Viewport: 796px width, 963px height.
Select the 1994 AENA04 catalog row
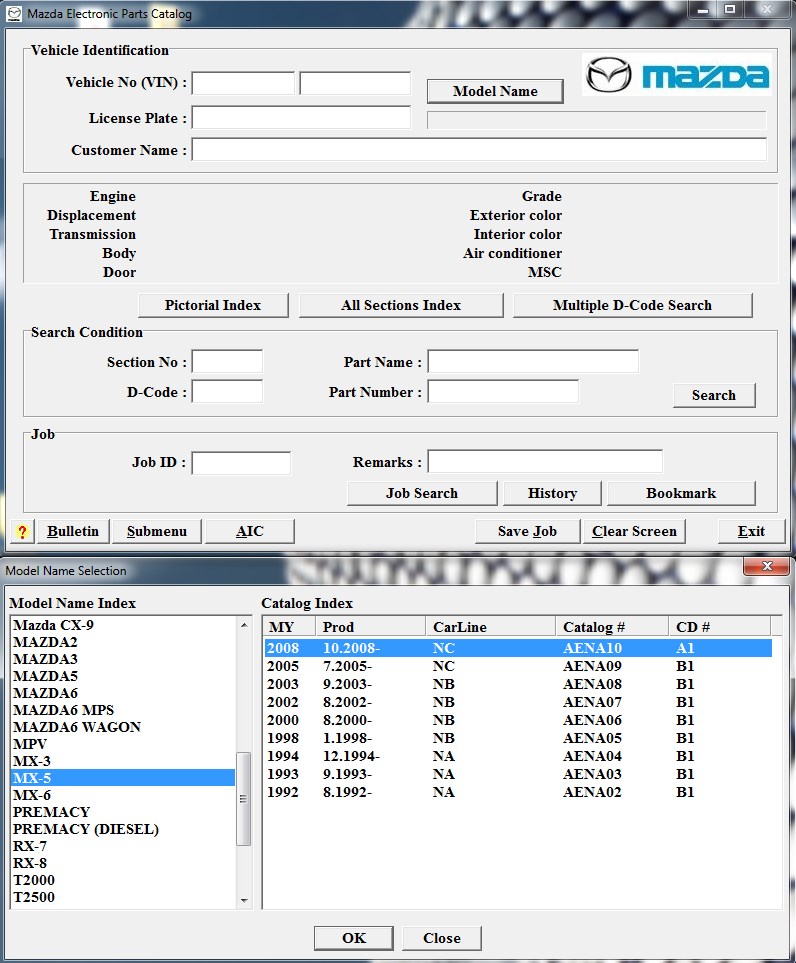(x=518, y=756)
